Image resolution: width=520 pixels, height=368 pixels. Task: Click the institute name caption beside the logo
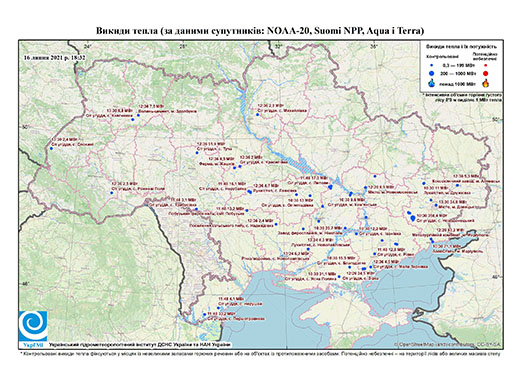click(x=140, y=344)
